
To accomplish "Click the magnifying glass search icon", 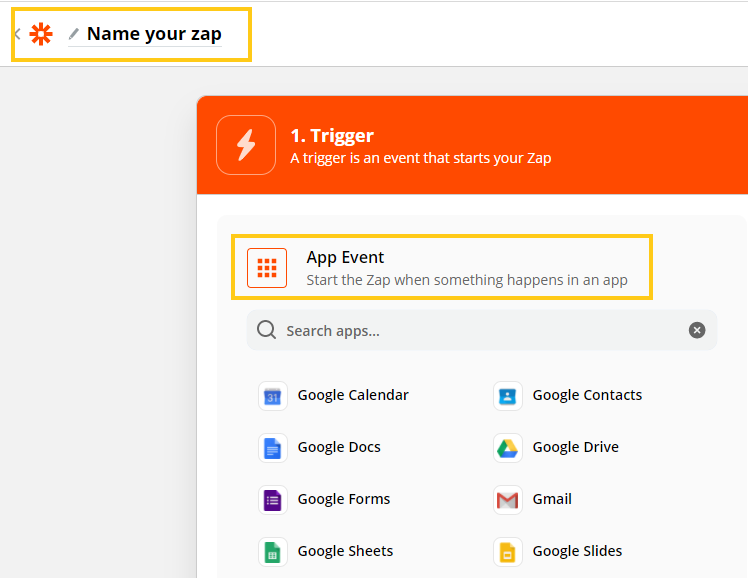I will (x=266, y=330).
